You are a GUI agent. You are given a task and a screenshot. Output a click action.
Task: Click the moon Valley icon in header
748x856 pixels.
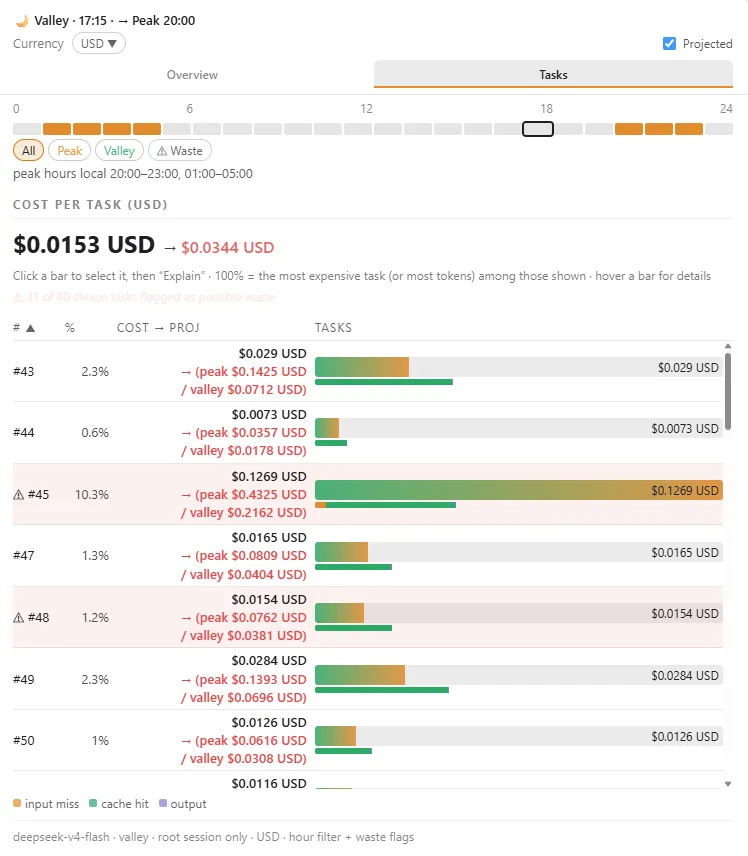pos(22,21)
